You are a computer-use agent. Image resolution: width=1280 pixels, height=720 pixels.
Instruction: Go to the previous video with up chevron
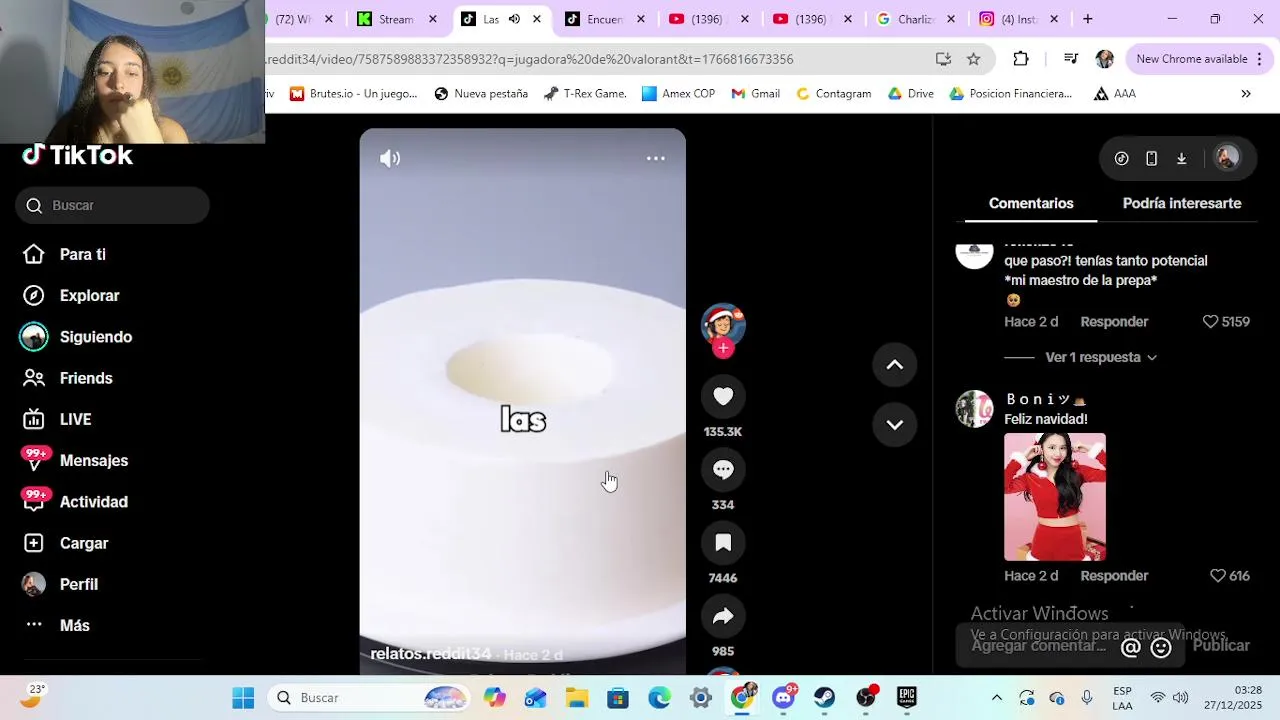(895, 365)
